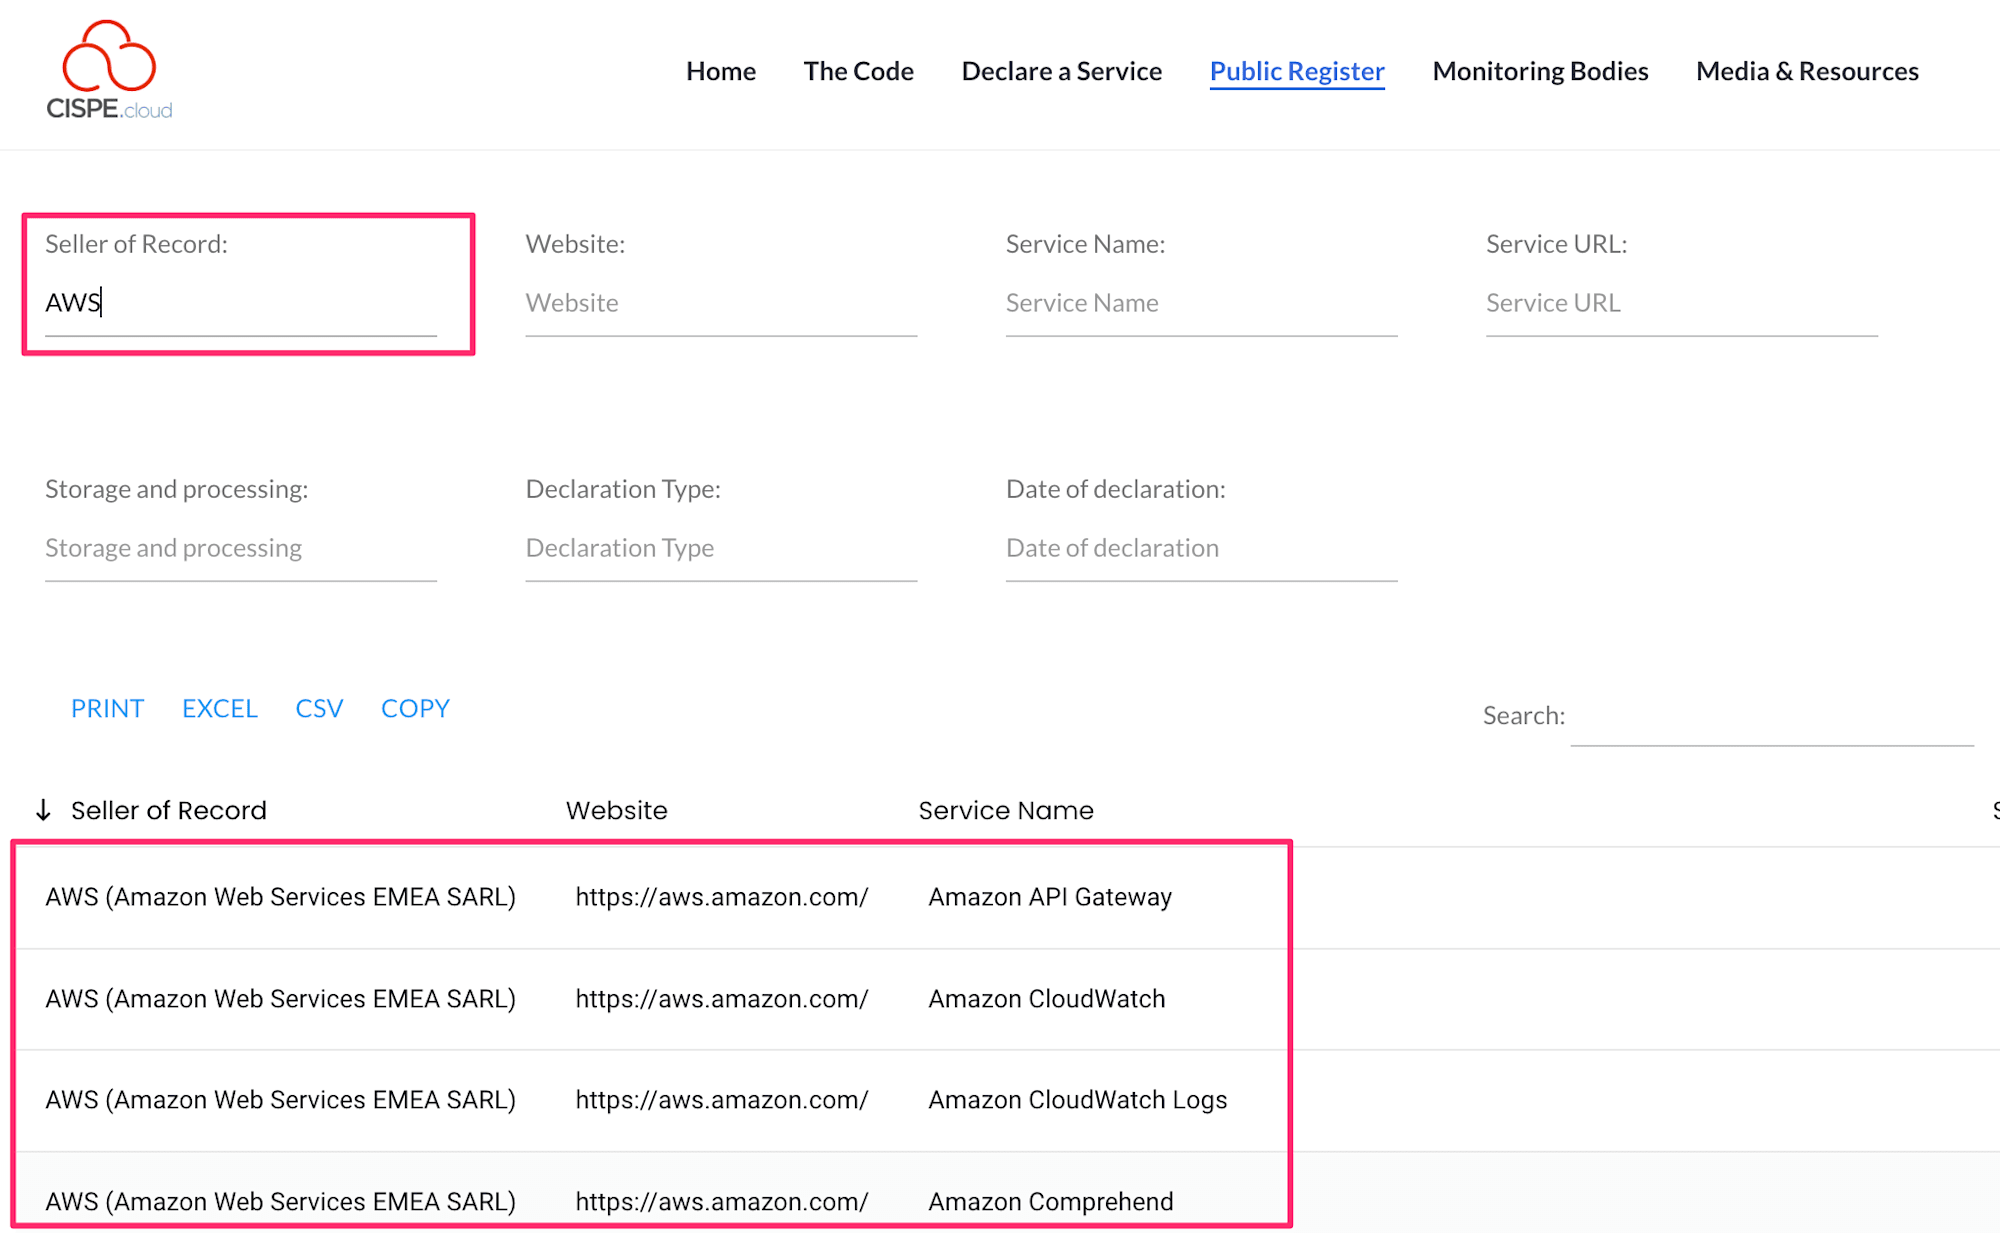This screenshot has width=2000, height=1233.
Task: Click seller name in Amazon CloudWatch row
Action: click(280, 999)
